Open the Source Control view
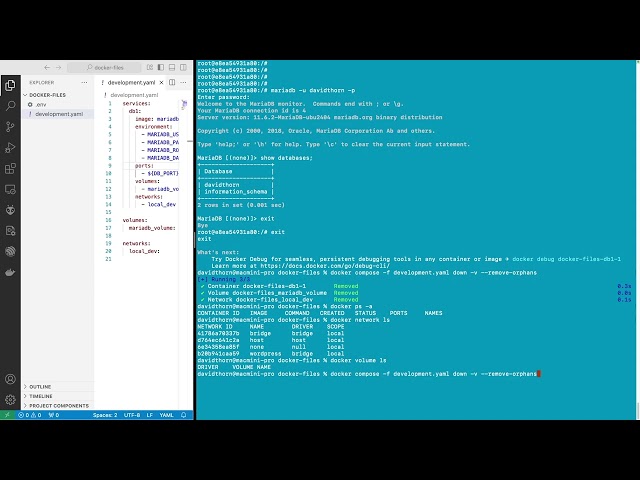The image size is (640, 480). [x=10, y=127]
